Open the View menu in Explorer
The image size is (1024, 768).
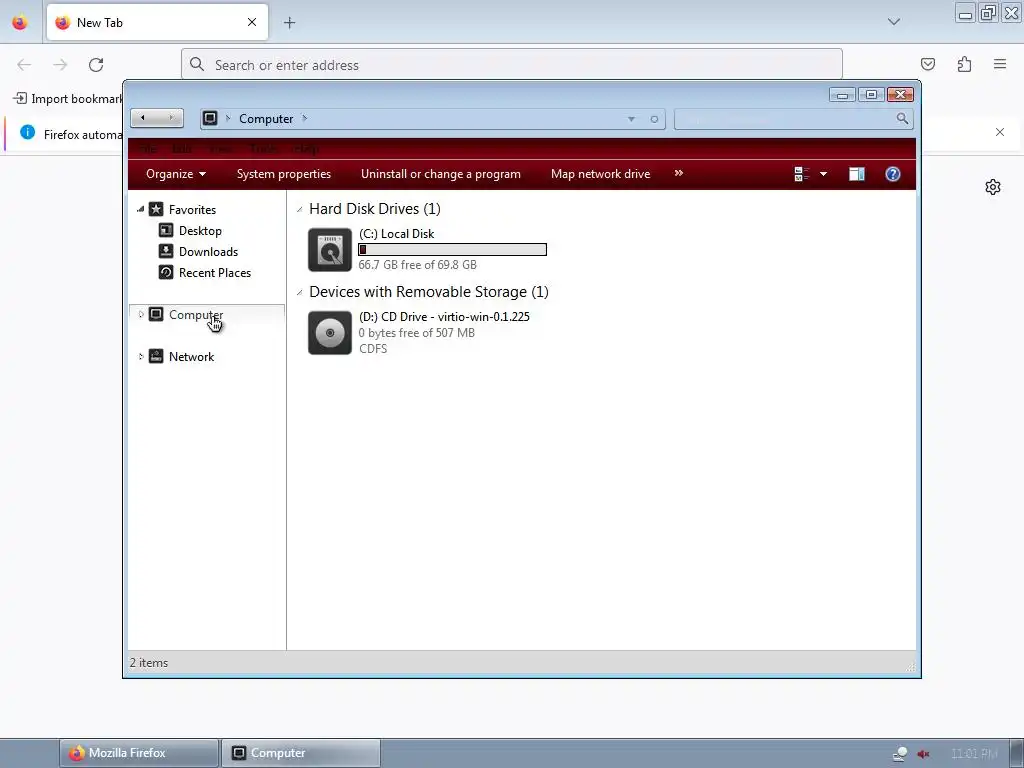(220, 149)
